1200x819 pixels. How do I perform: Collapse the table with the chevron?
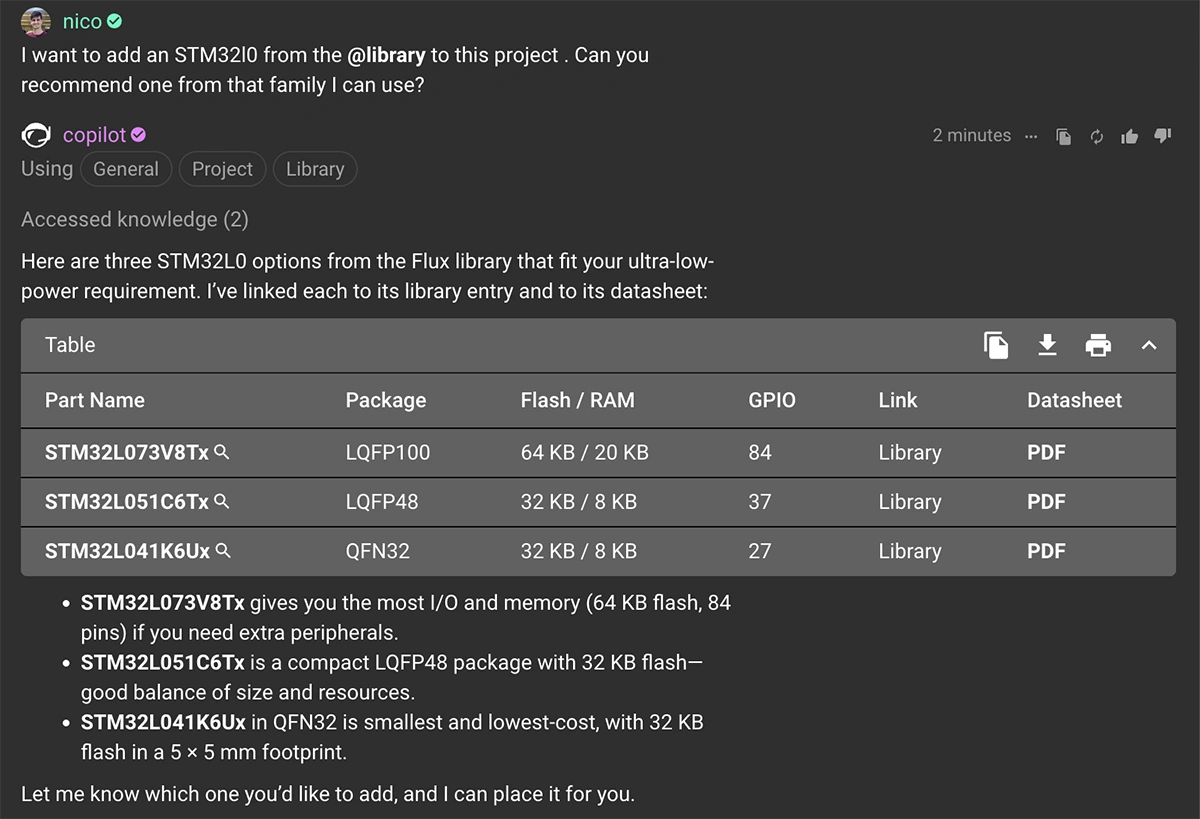1149,345
